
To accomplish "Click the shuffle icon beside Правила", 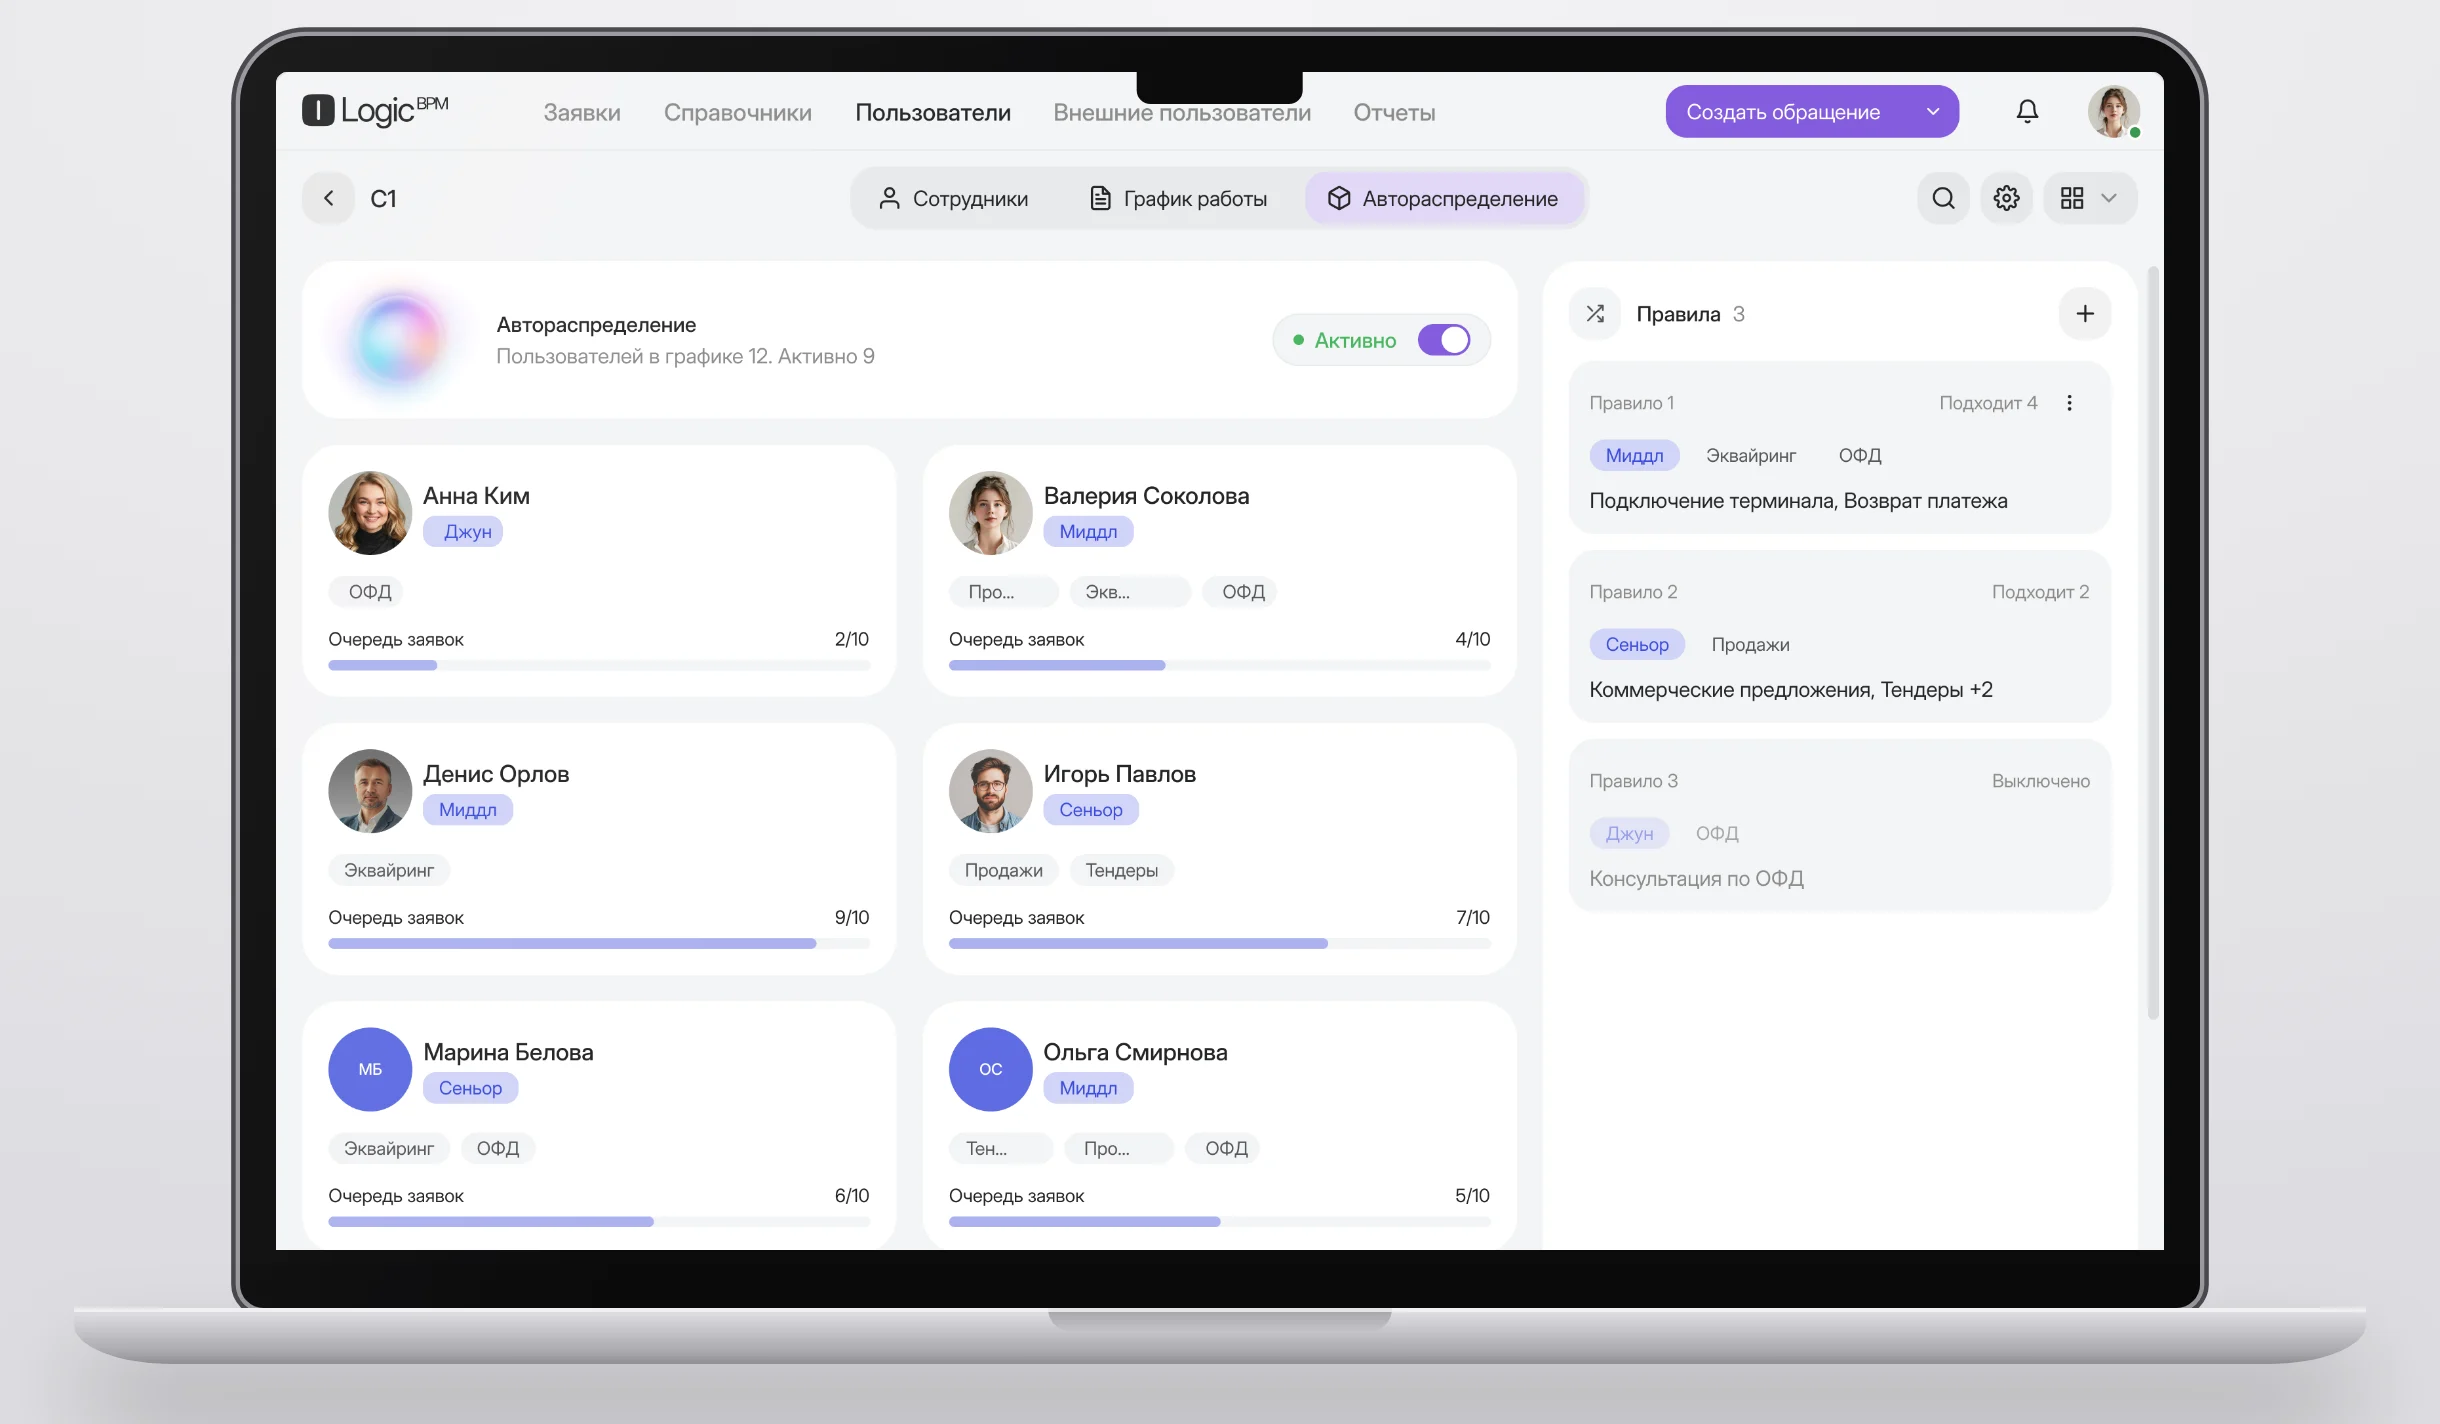I will point(1595,314).
